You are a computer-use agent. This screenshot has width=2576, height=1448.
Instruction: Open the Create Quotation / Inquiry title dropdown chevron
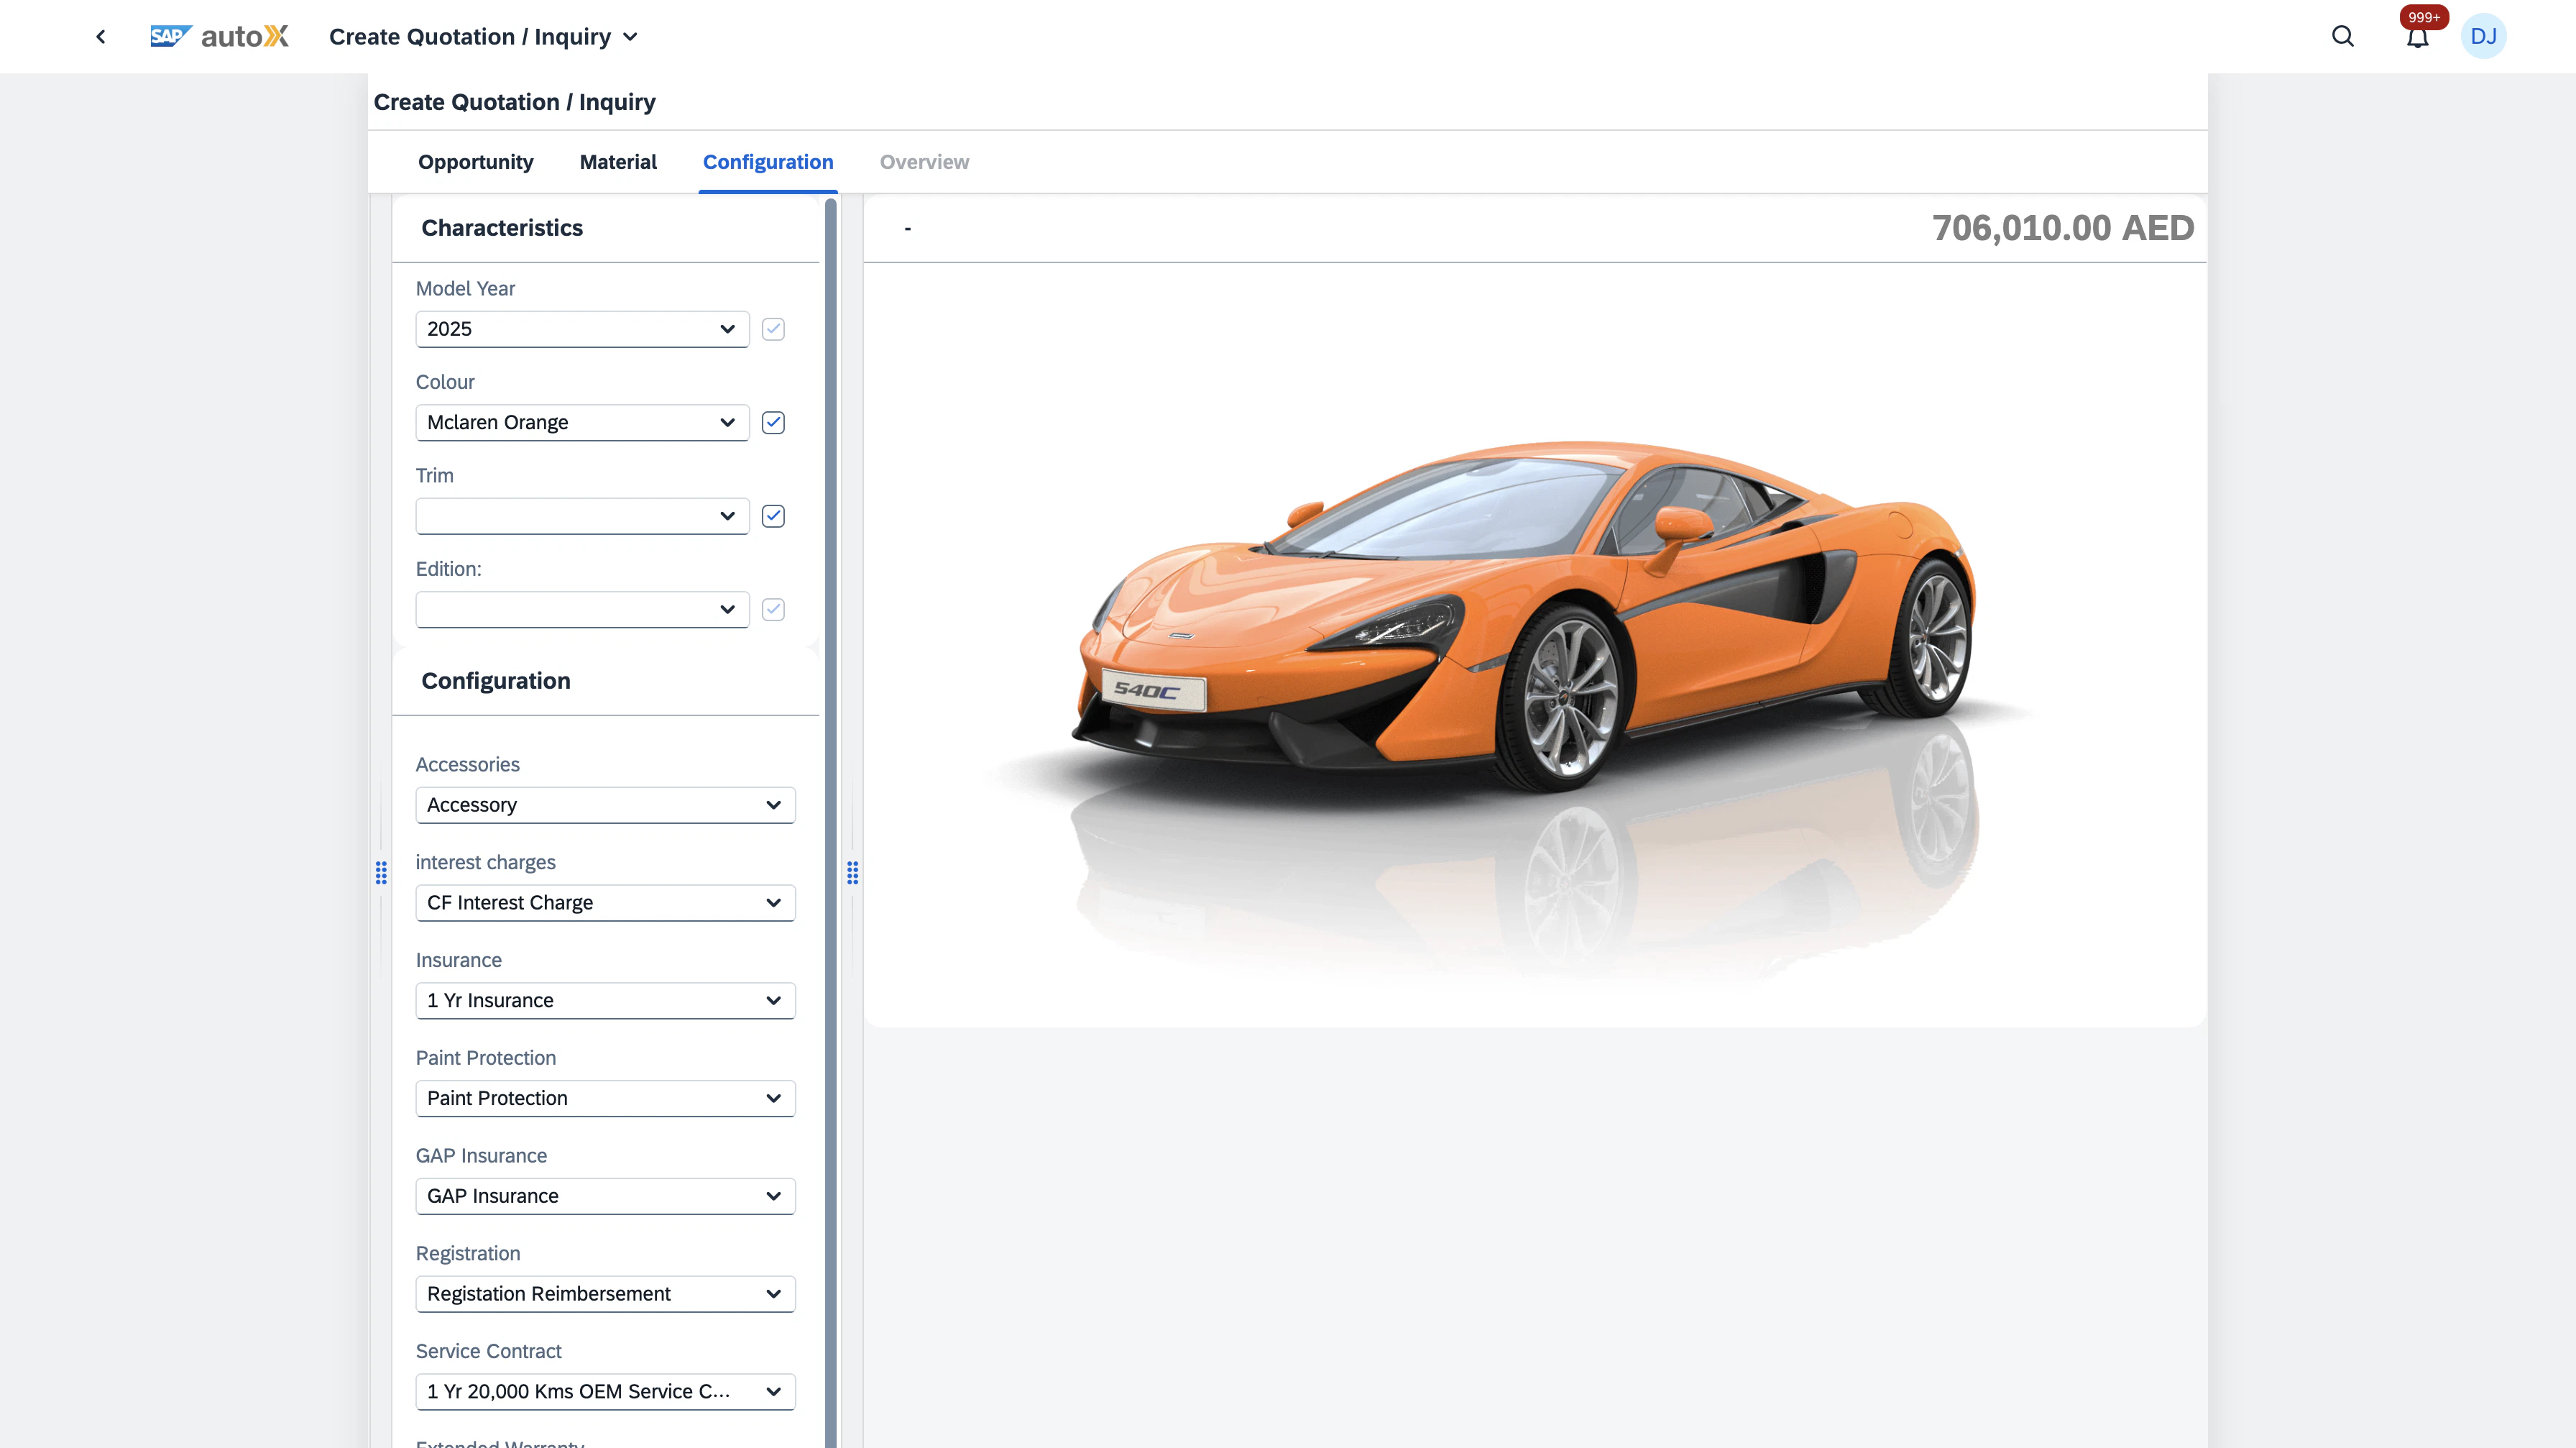630,36
